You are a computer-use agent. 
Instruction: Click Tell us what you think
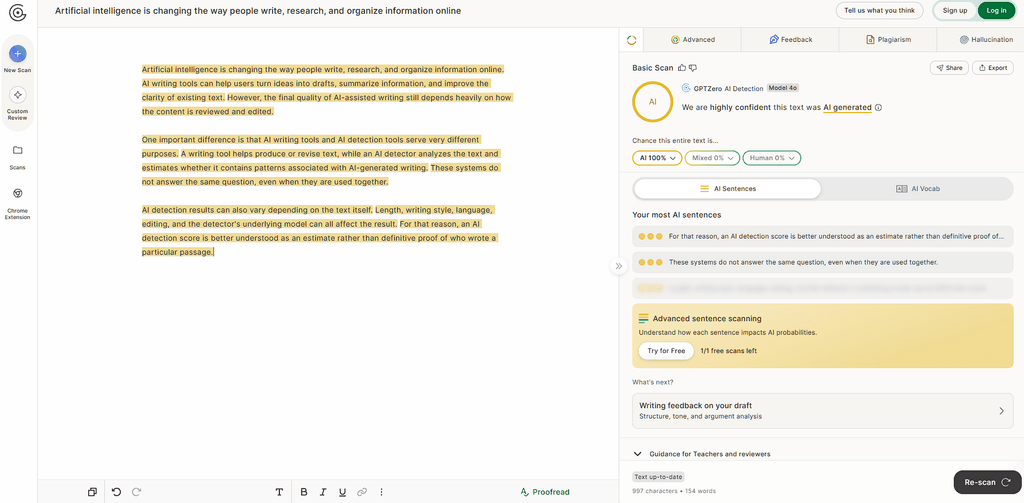click(x=880, y=10)
